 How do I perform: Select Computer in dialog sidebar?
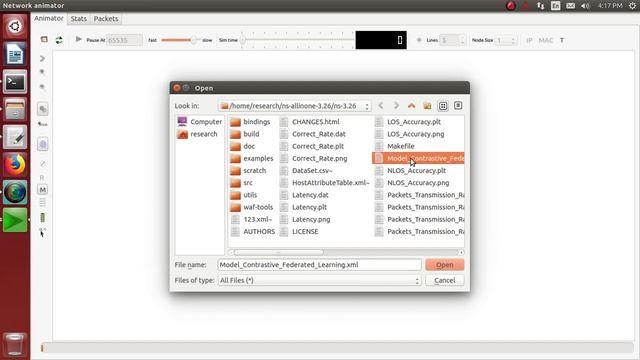200,122
